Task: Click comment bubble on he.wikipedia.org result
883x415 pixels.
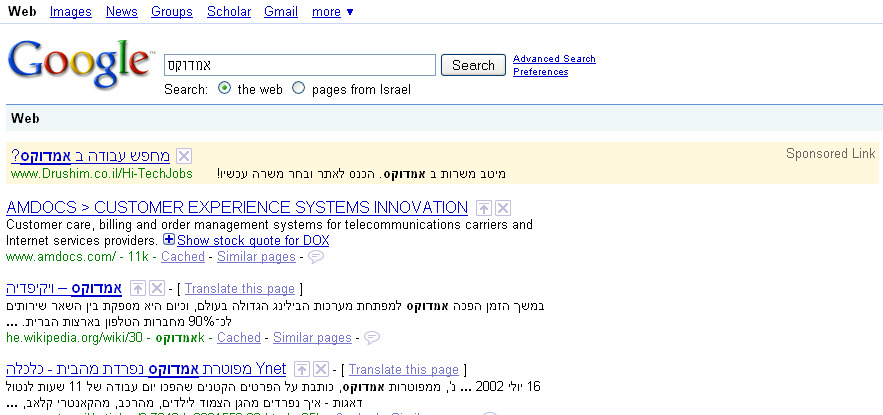Action: pos(372,338)
